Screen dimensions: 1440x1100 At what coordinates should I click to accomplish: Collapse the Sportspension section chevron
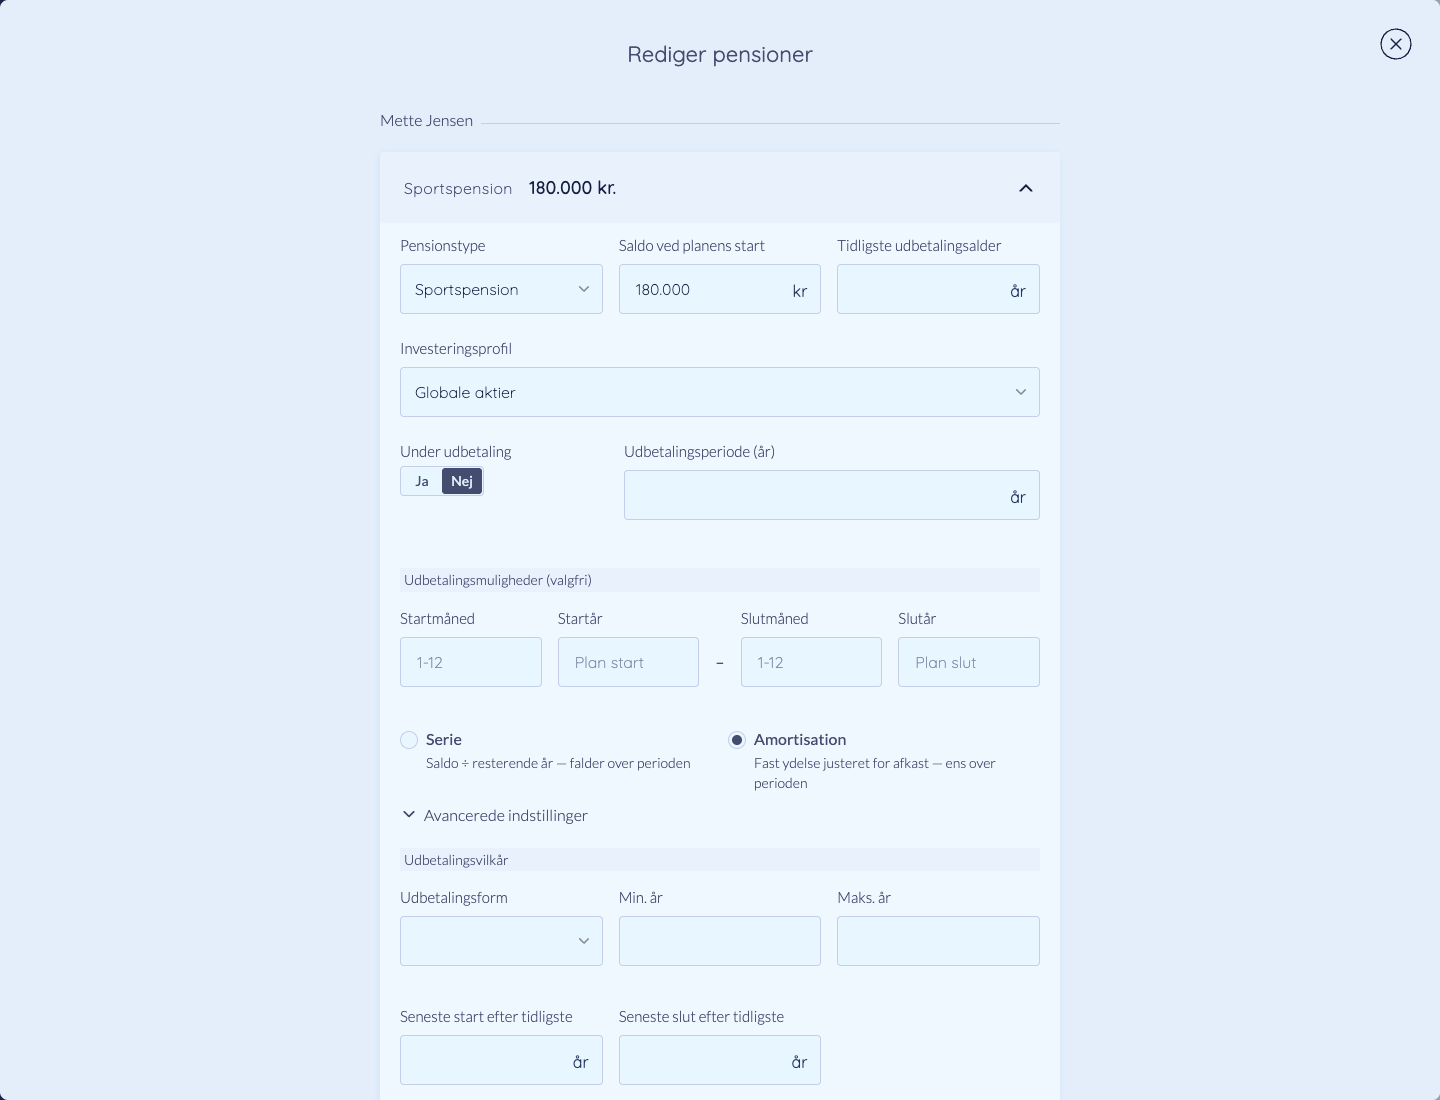click(1025, 188)
